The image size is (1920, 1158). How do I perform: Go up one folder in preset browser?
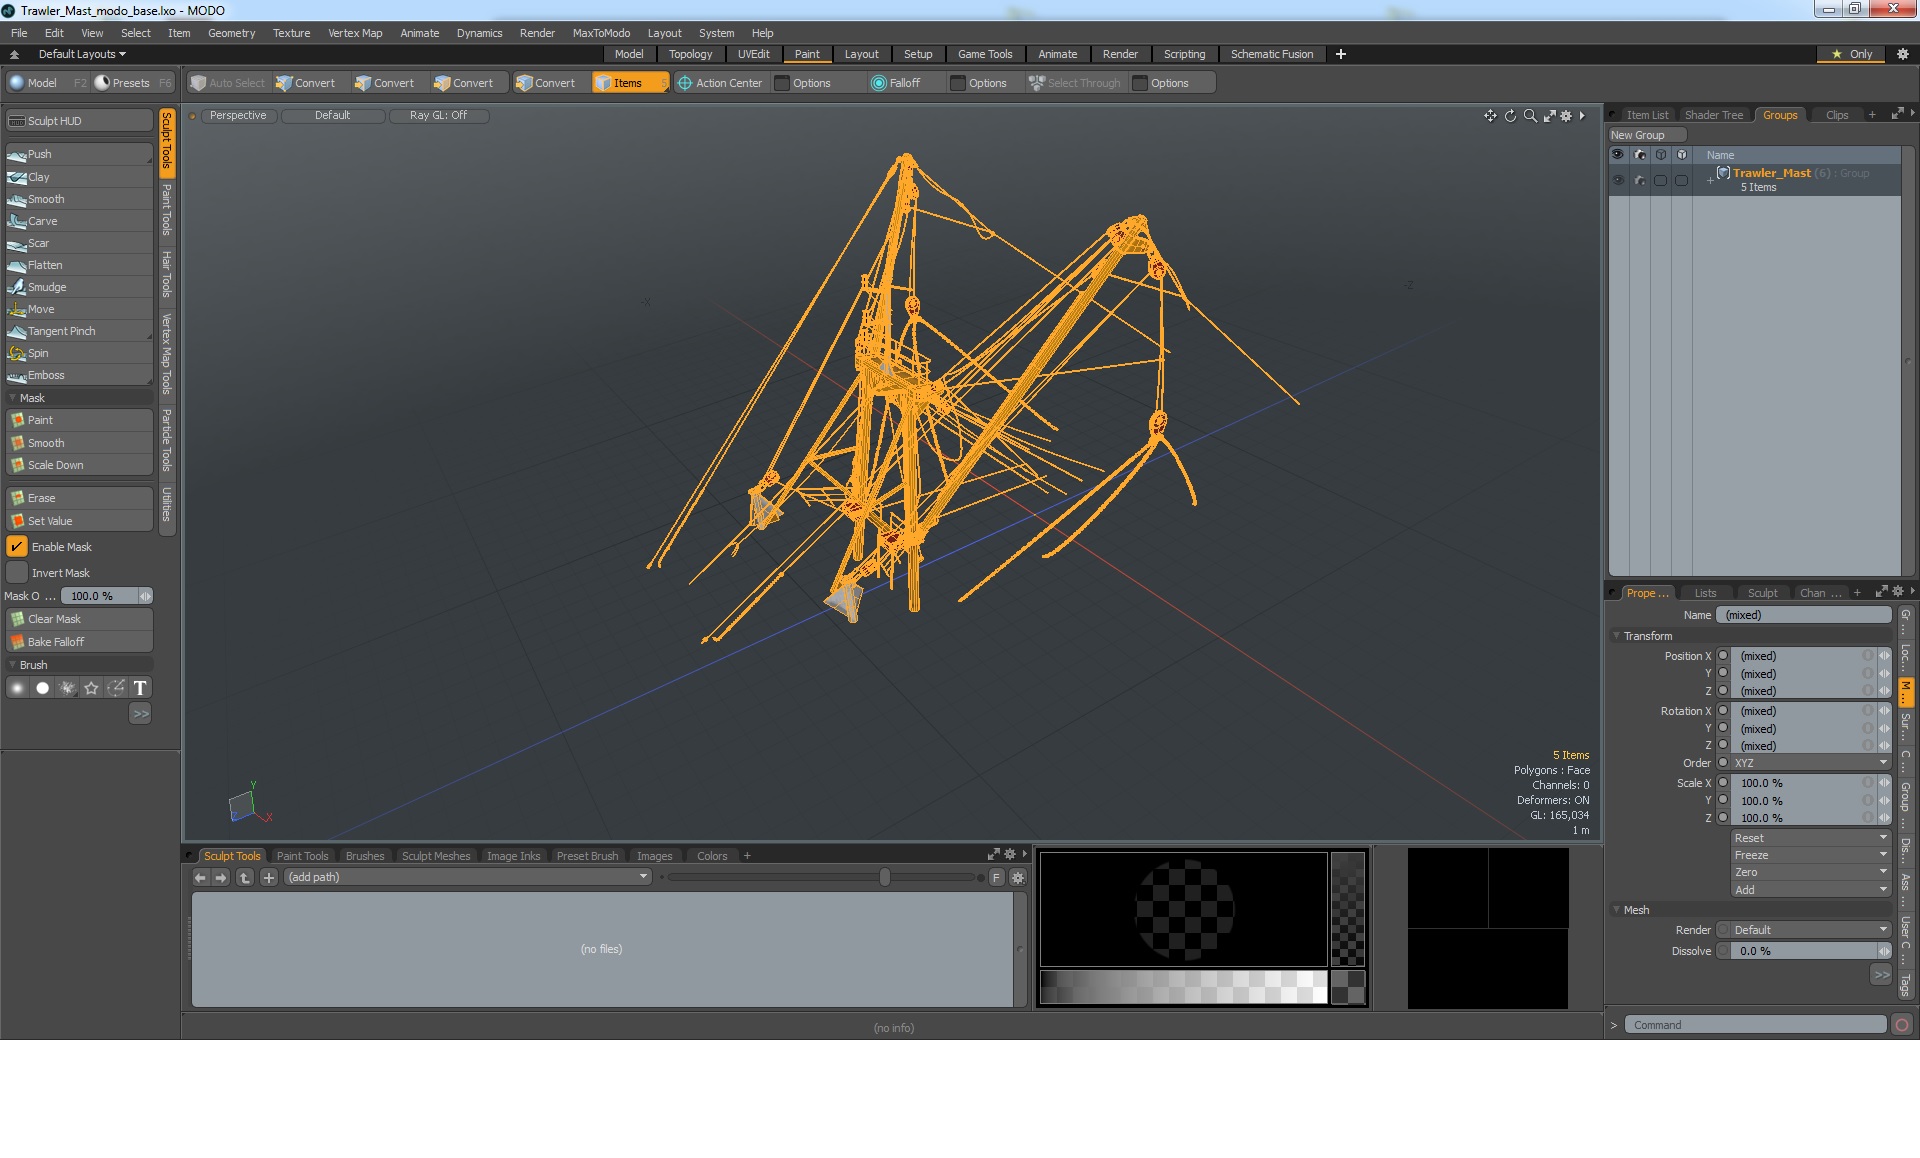(245, 877)
